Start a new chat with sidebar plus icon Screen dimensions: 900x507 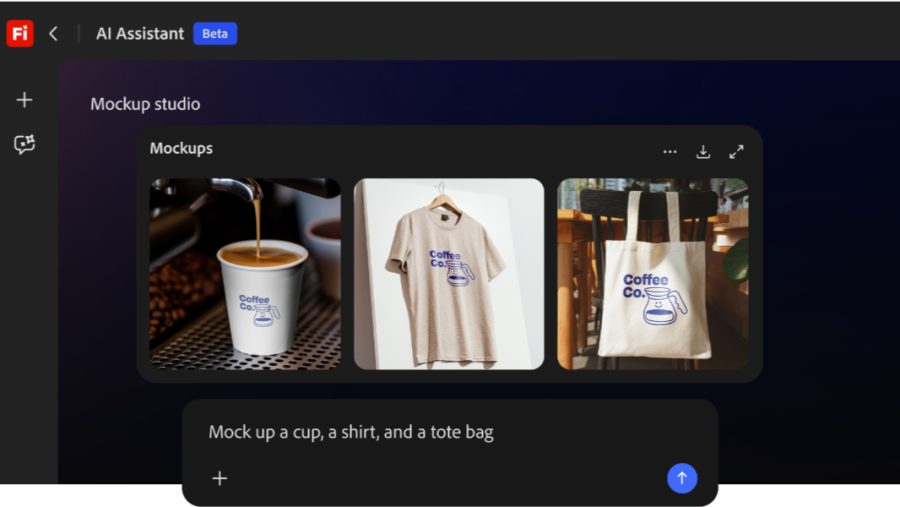pos(24,100)
